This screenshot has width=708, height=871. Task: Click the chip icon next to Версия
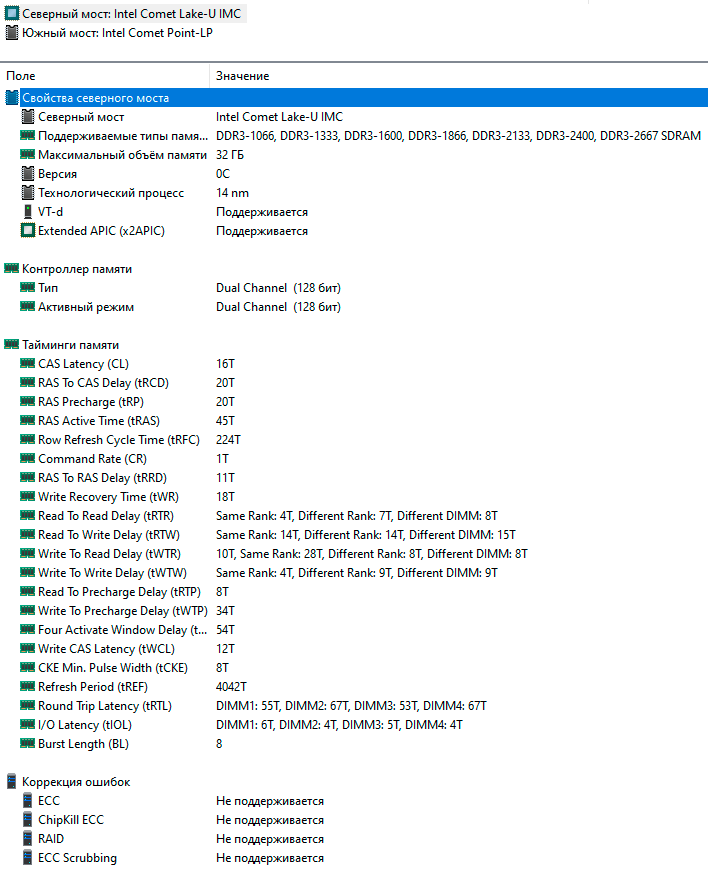[x=27, y=174]
